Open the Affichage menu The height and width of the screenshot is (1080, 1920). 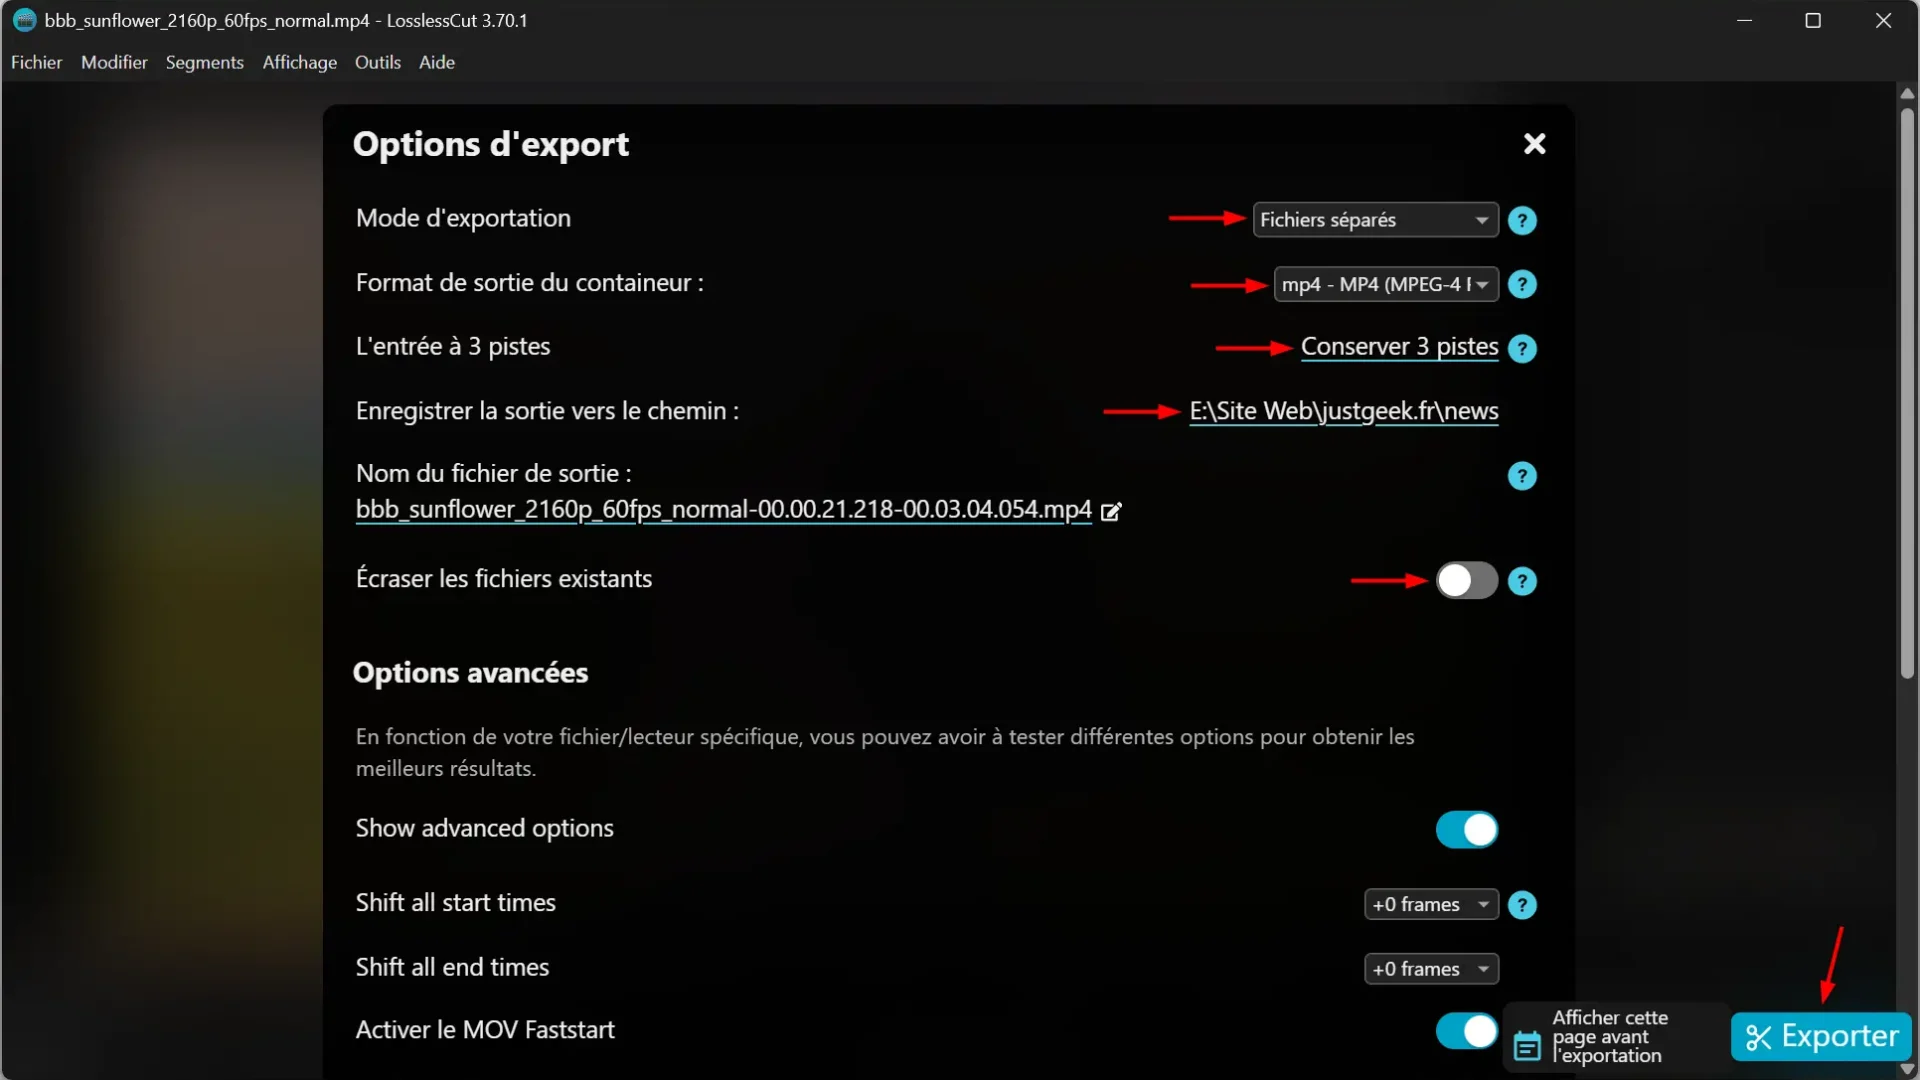[299, 62]
